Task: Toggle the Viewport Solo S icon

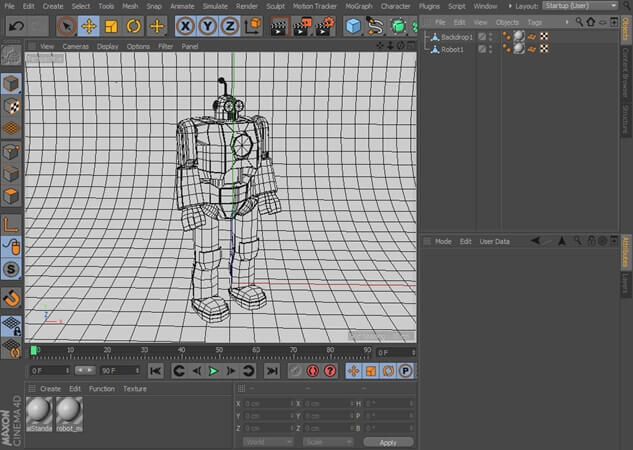Action: pos(11,269)
